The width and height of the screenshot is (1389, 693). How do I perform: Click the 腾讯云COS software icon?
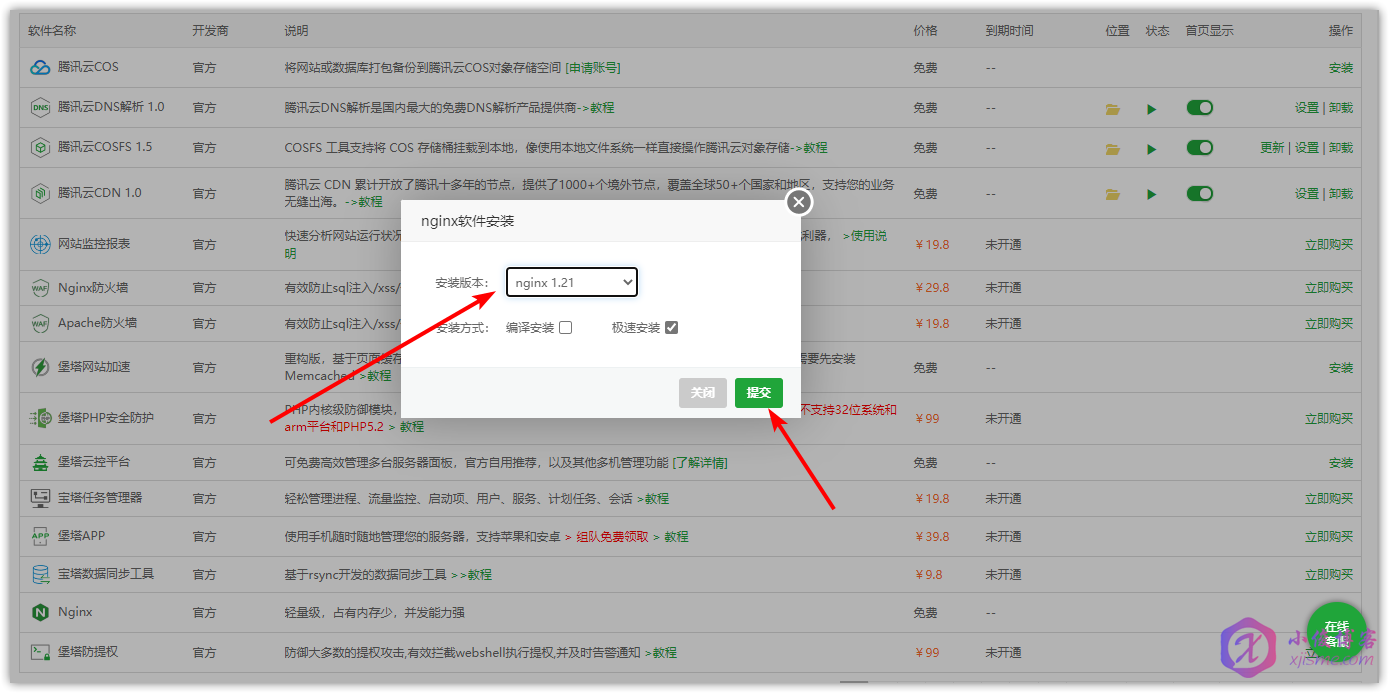tap(40, 67)
